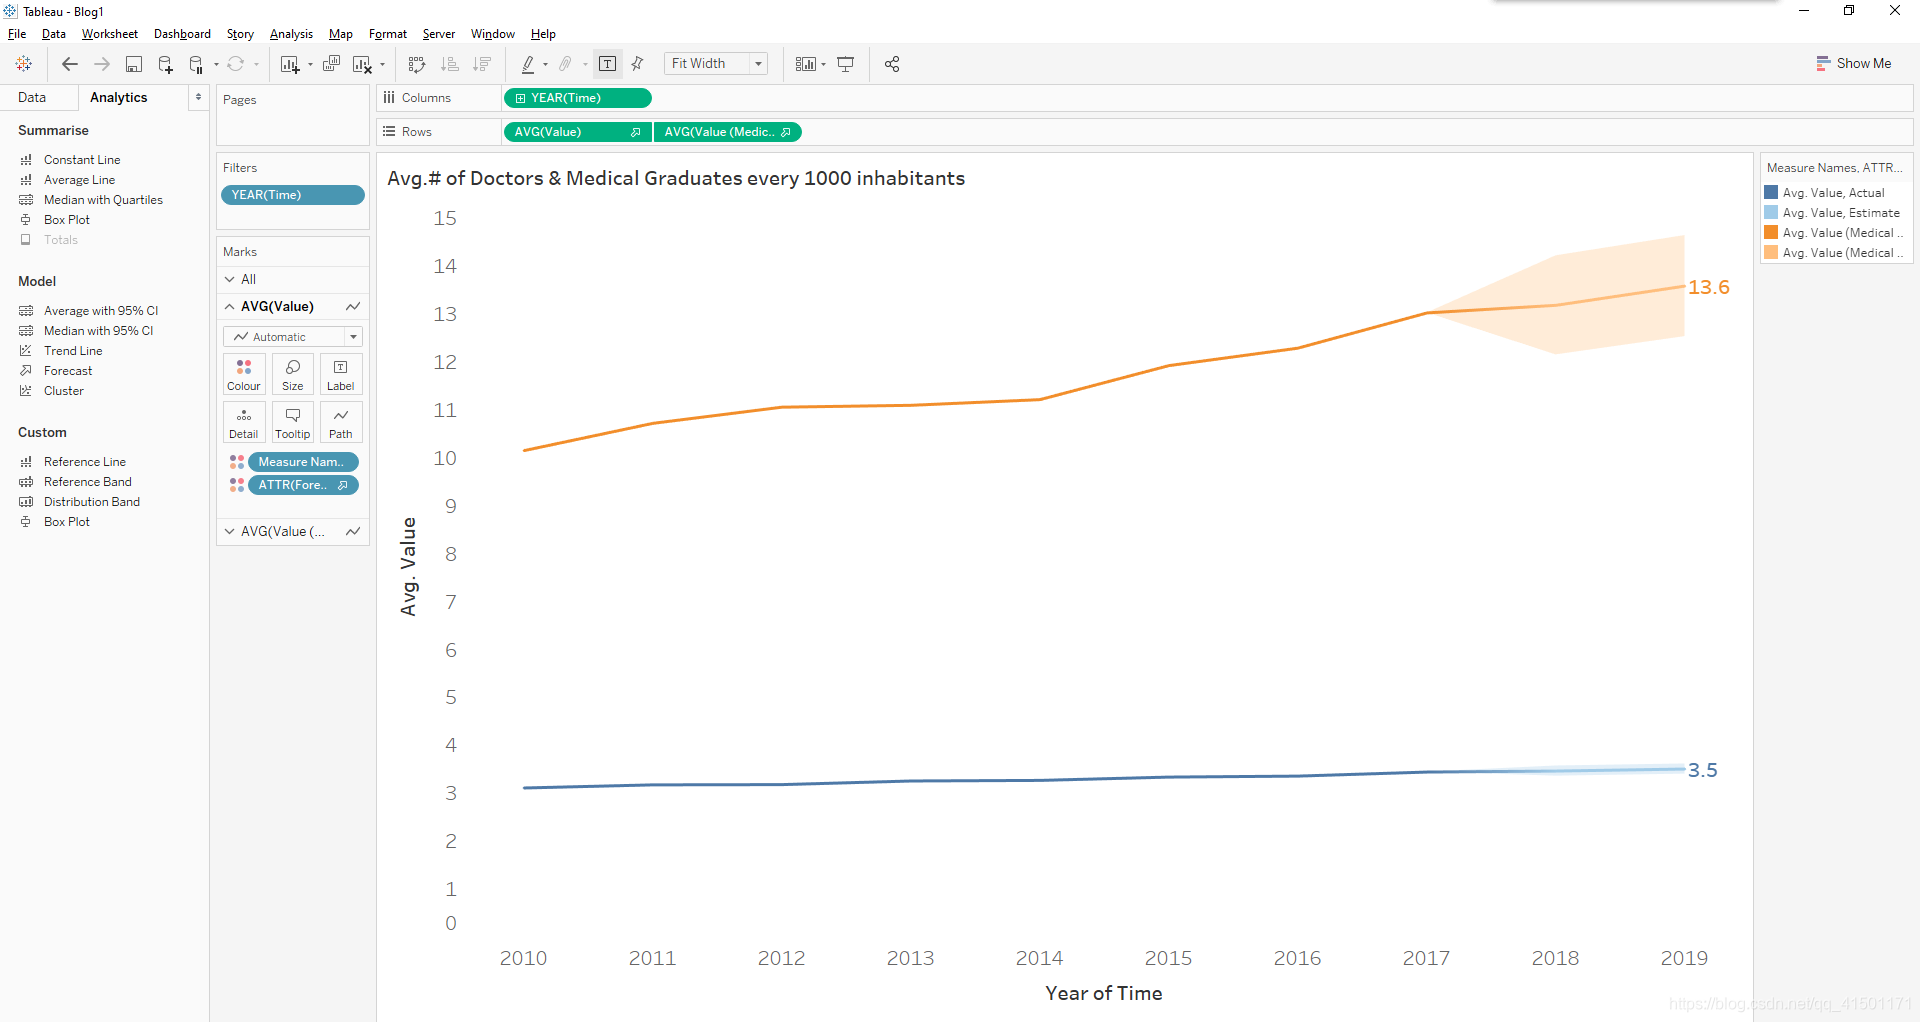Open the Format menu
The height and width of the screenshot is (1022, 1920).
(x=388, y=34)
